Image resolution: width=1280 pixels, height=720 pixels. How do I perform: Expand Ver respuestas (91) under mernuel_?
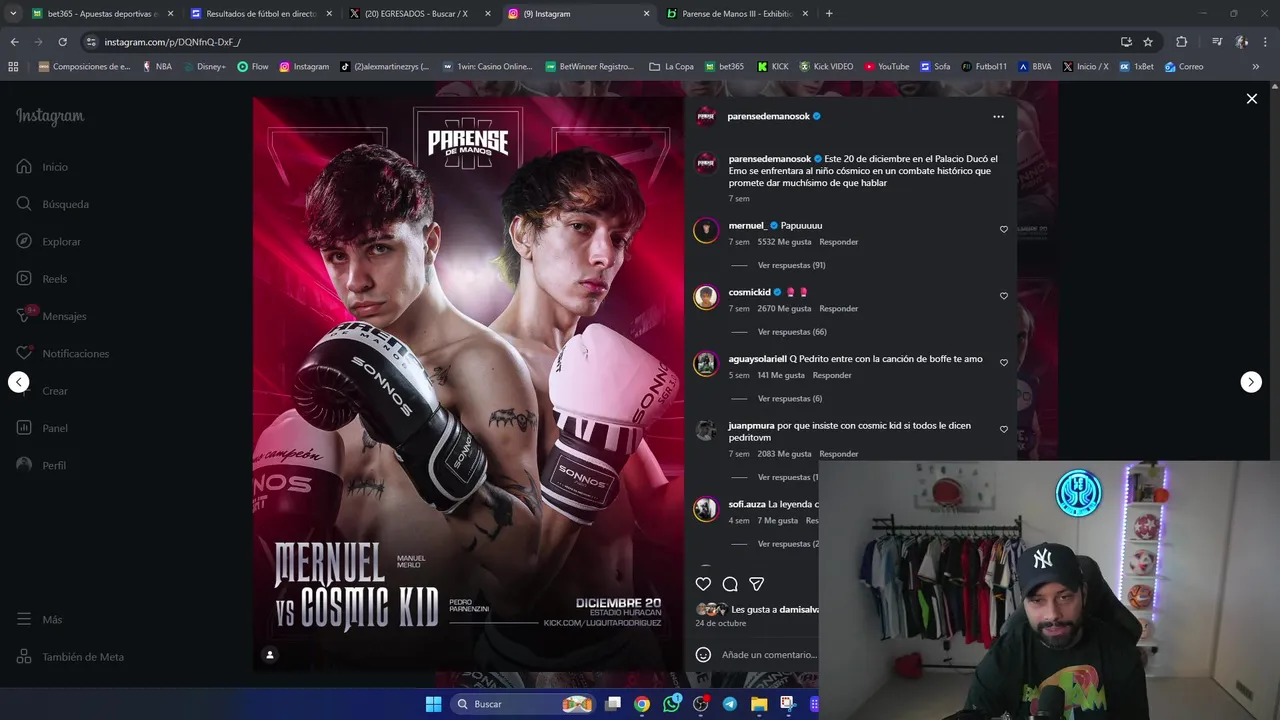(791, 265)
